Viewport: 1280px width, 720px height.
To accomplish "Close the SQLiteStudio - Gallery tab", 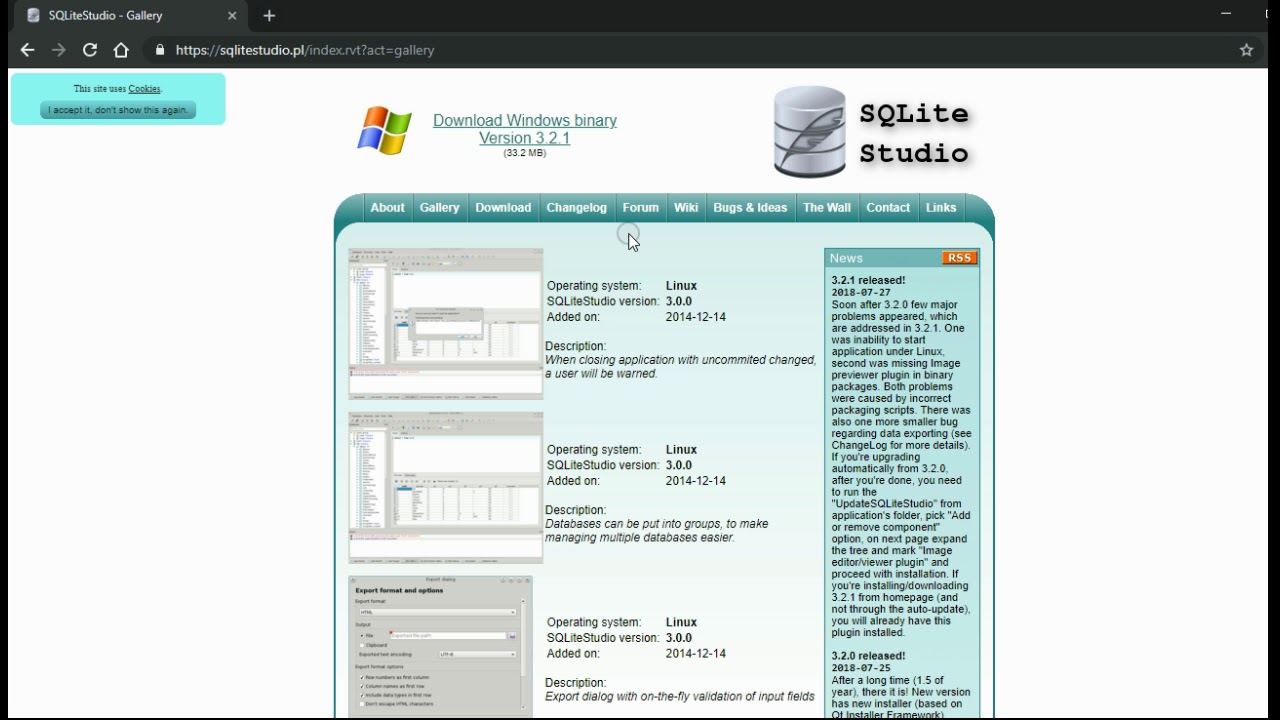I will coord(232,16).
